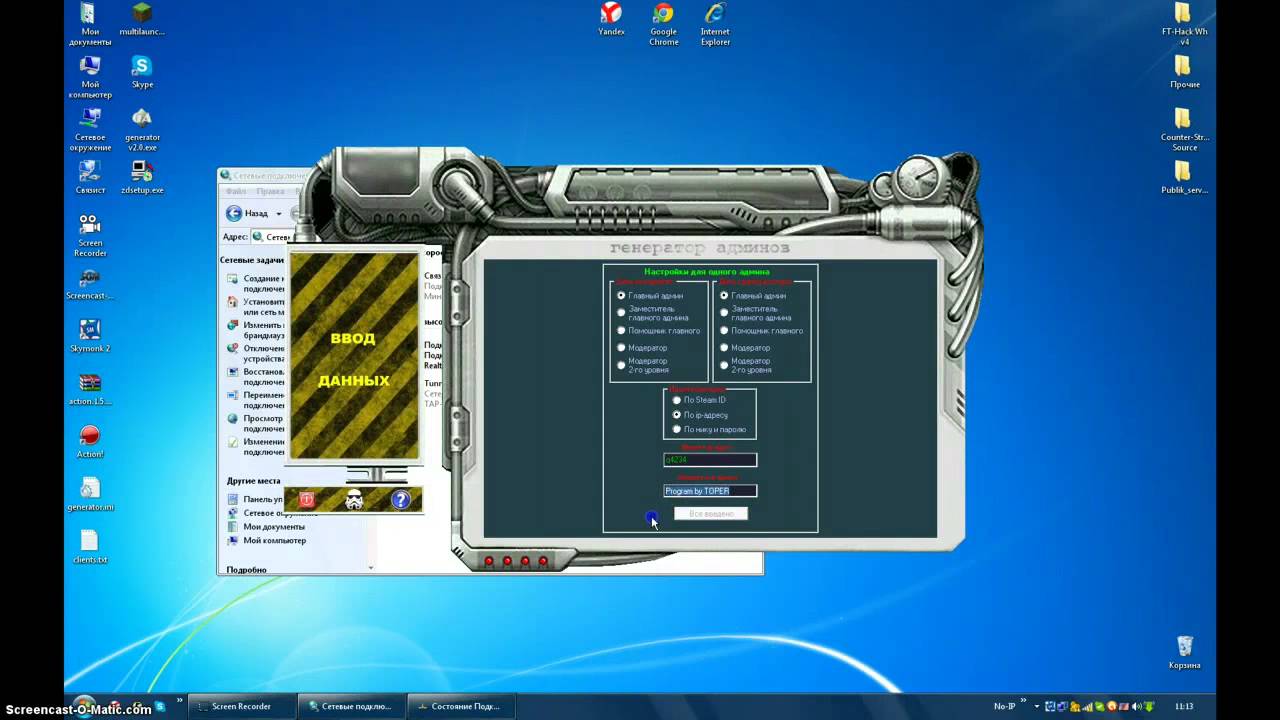The height and width of the screenshot is (720, 1280).
Task: Expand hidden system tray icons arrow
Action: pyautogui.click(x=1037, y=706)
